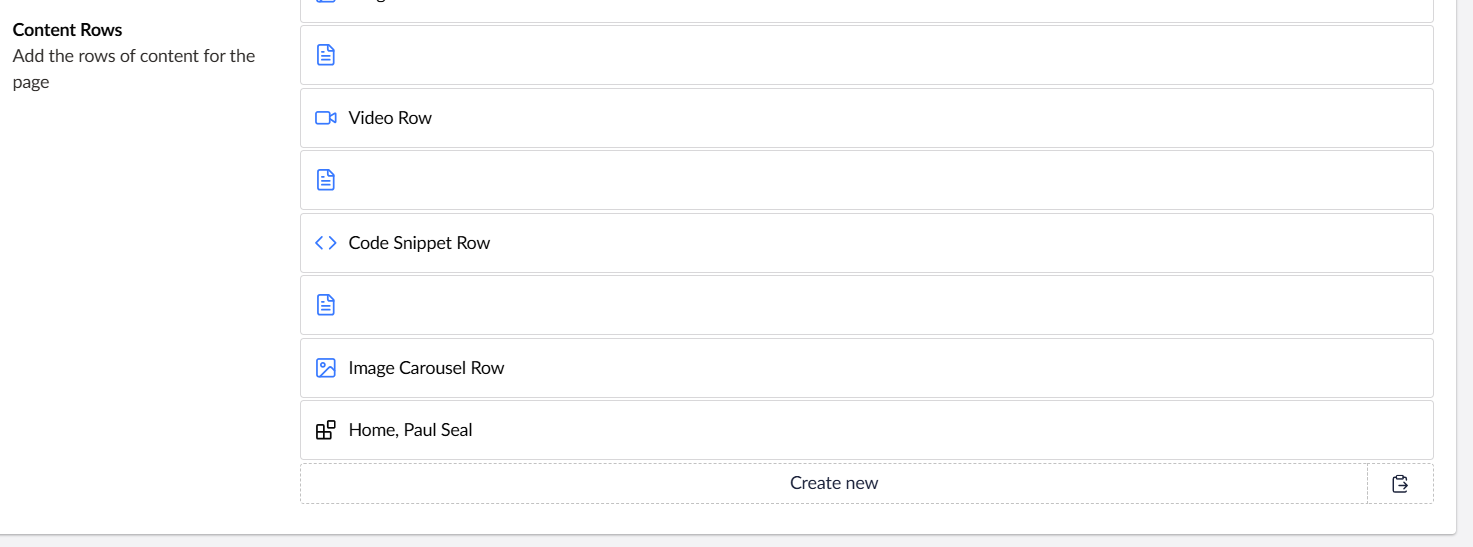The width and height of the screenshot is (1473, 547).
Task: Click document icon between Video Row and Code Snippet Row
Action: pos(325,180)
